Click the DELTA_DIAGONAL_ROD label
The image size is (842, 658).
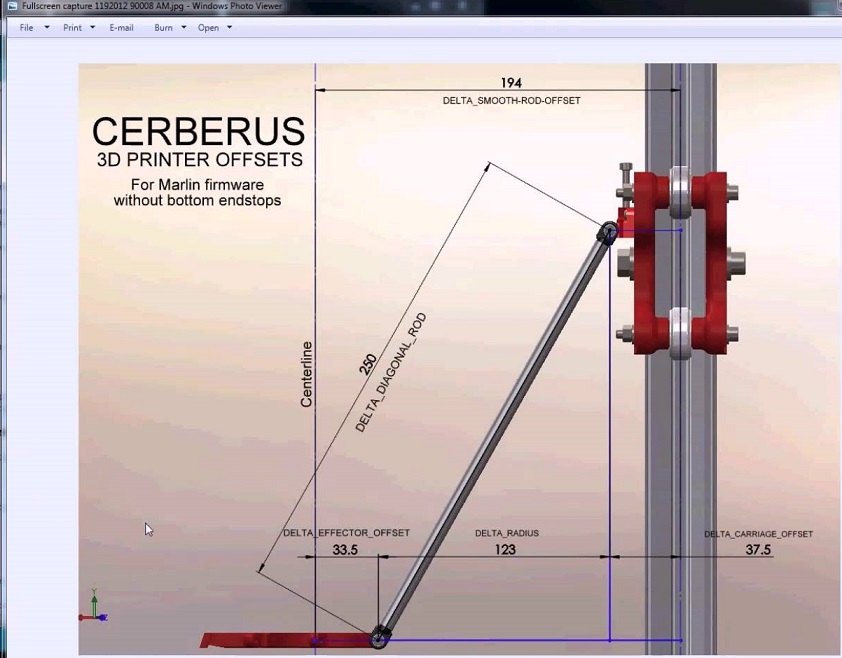(x=391, y=372)
